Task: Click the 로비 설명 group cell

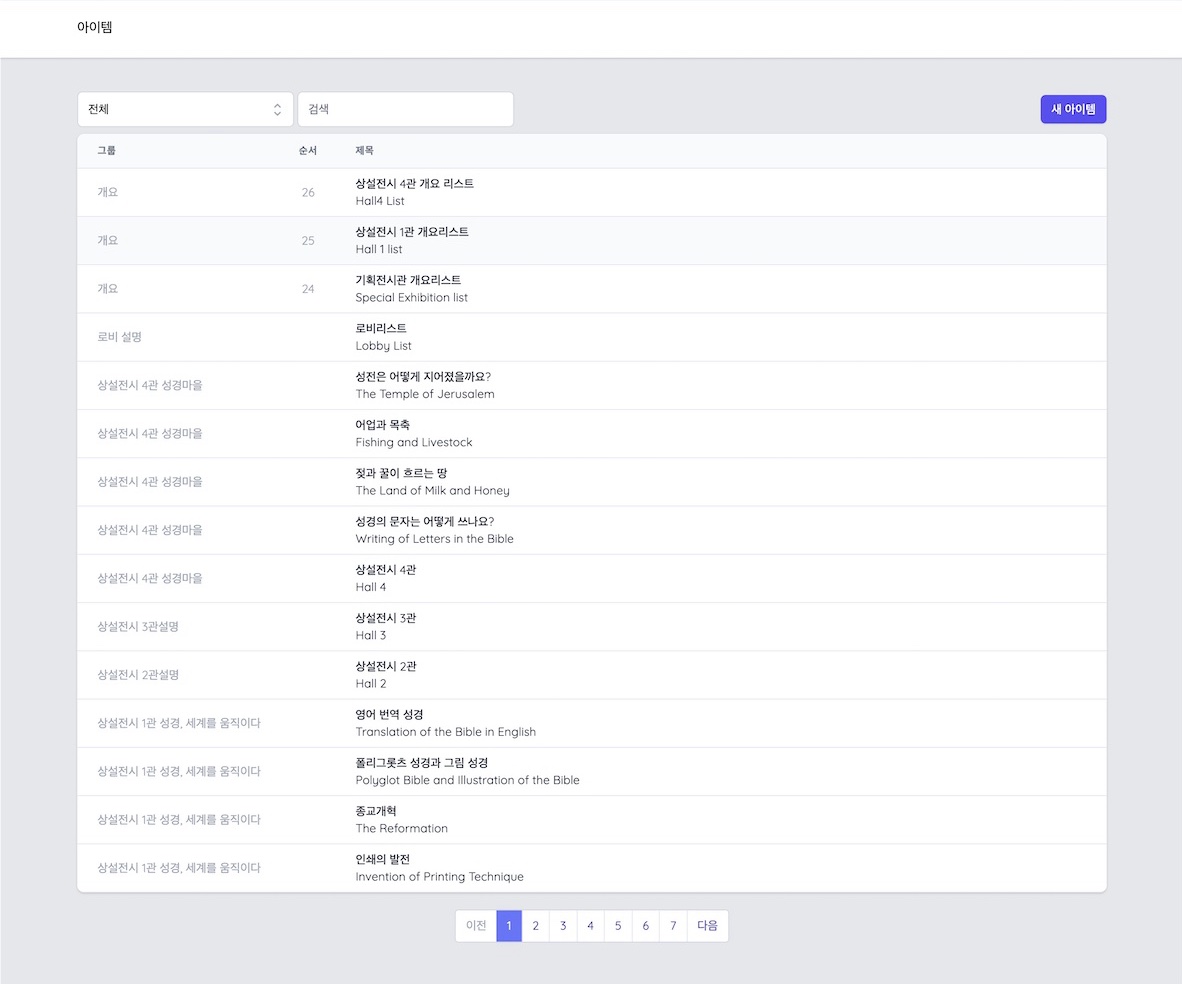Action: point(119,337)
